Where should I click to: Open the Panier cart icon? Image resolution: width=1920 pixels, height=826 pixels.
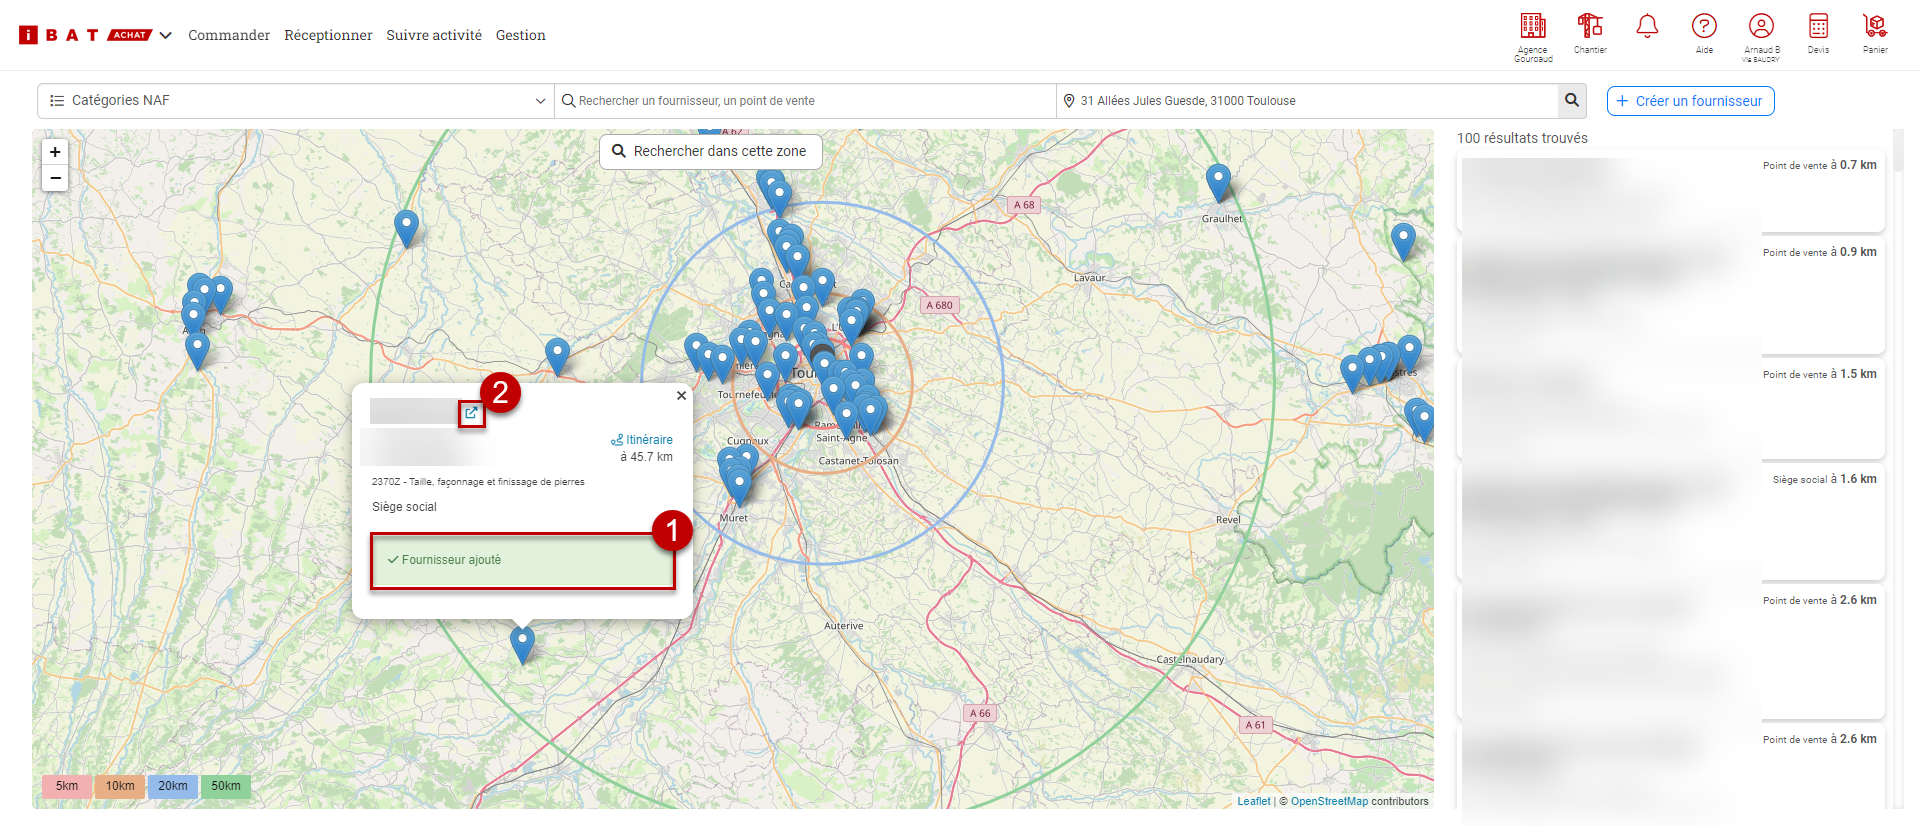(1875, 27)
